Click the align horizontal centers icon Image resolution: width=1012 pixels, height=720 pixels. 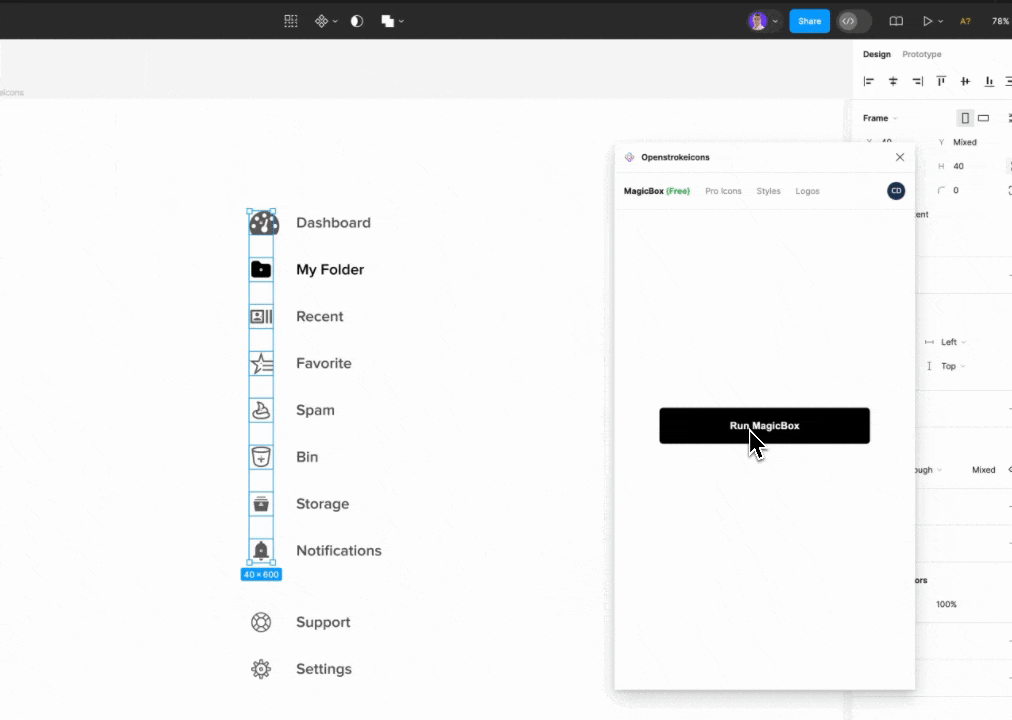point(893,81)
